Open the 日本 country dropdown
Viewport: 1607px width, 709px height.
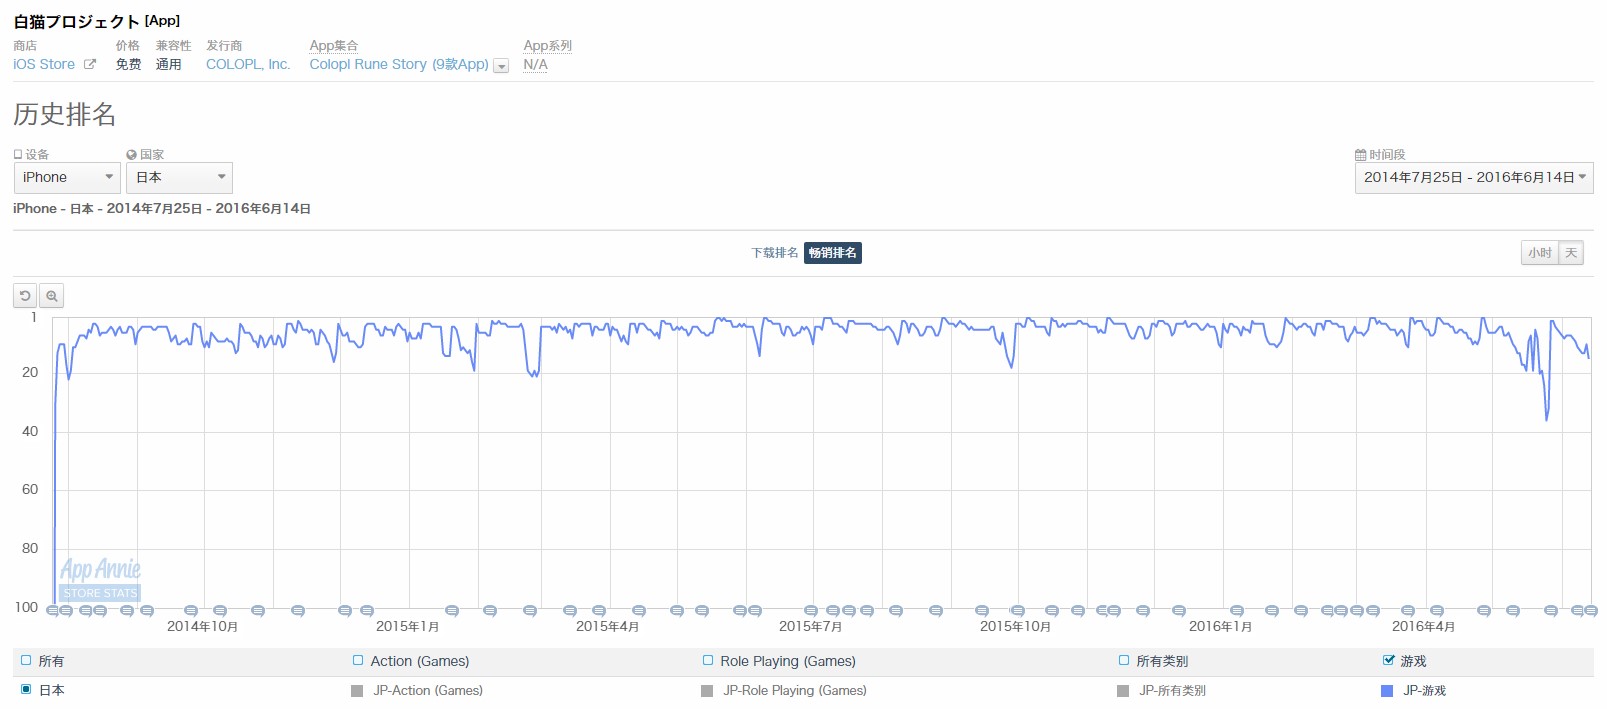[x=180, y=178]
